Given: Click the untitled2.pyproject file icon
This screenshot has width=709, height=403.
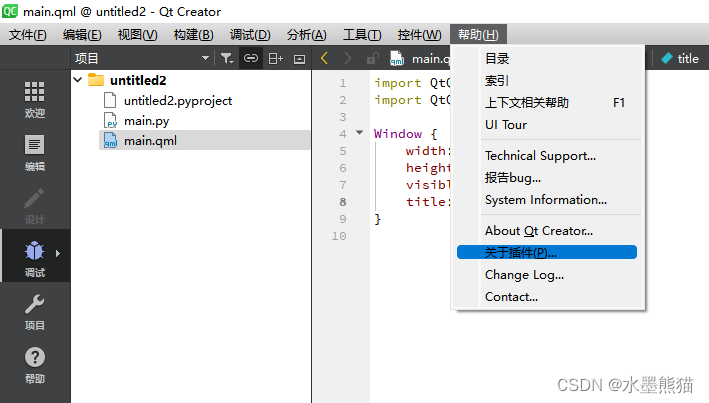Looking at the screenshot, I should [x=110, y=100].
